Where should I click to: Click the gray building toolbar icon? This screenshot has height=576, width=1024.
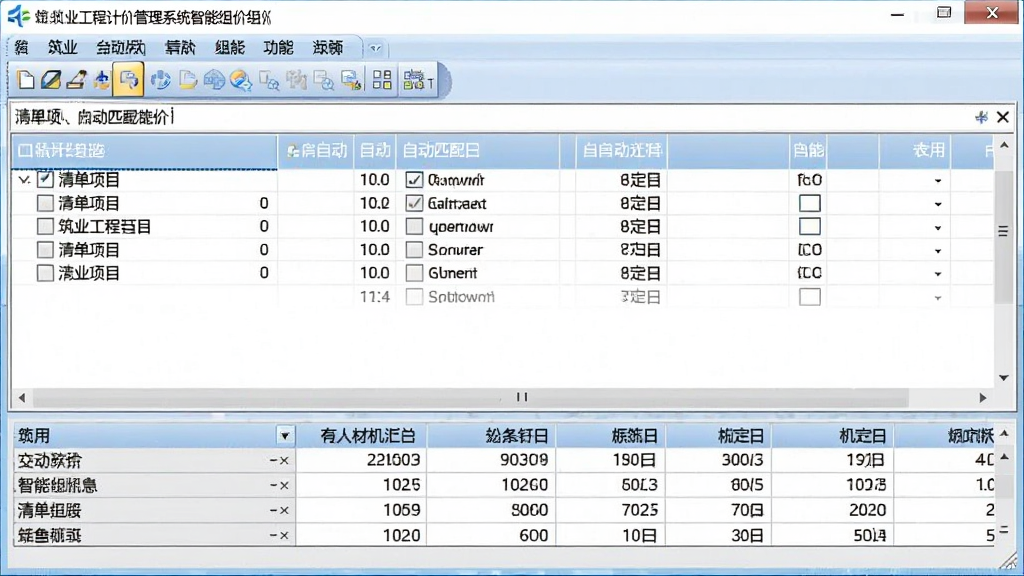296,80
